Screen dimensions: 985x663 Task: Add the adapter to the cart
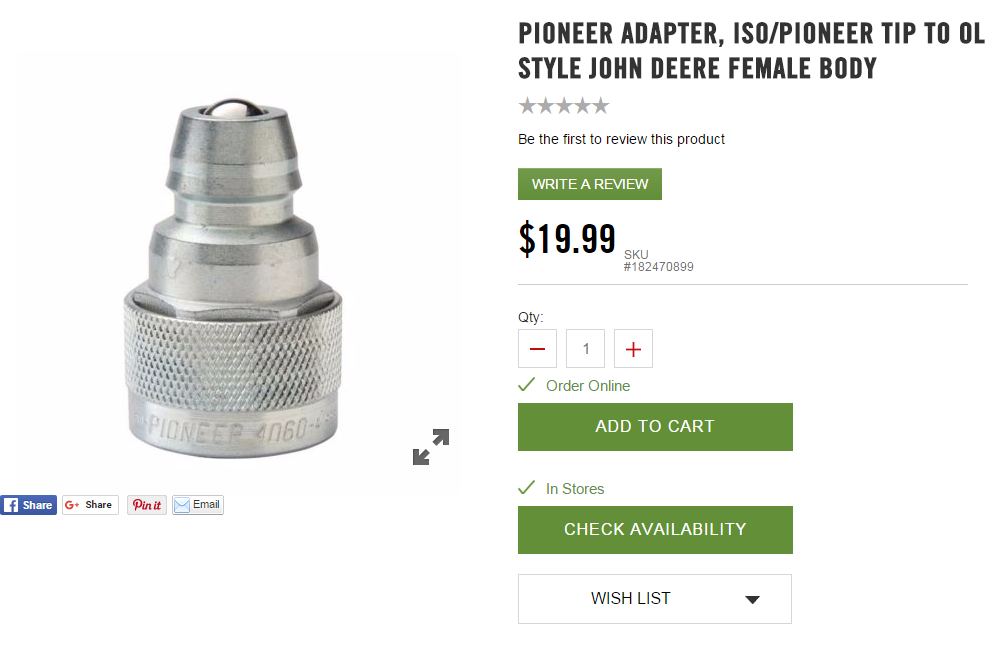pos(655,427)
